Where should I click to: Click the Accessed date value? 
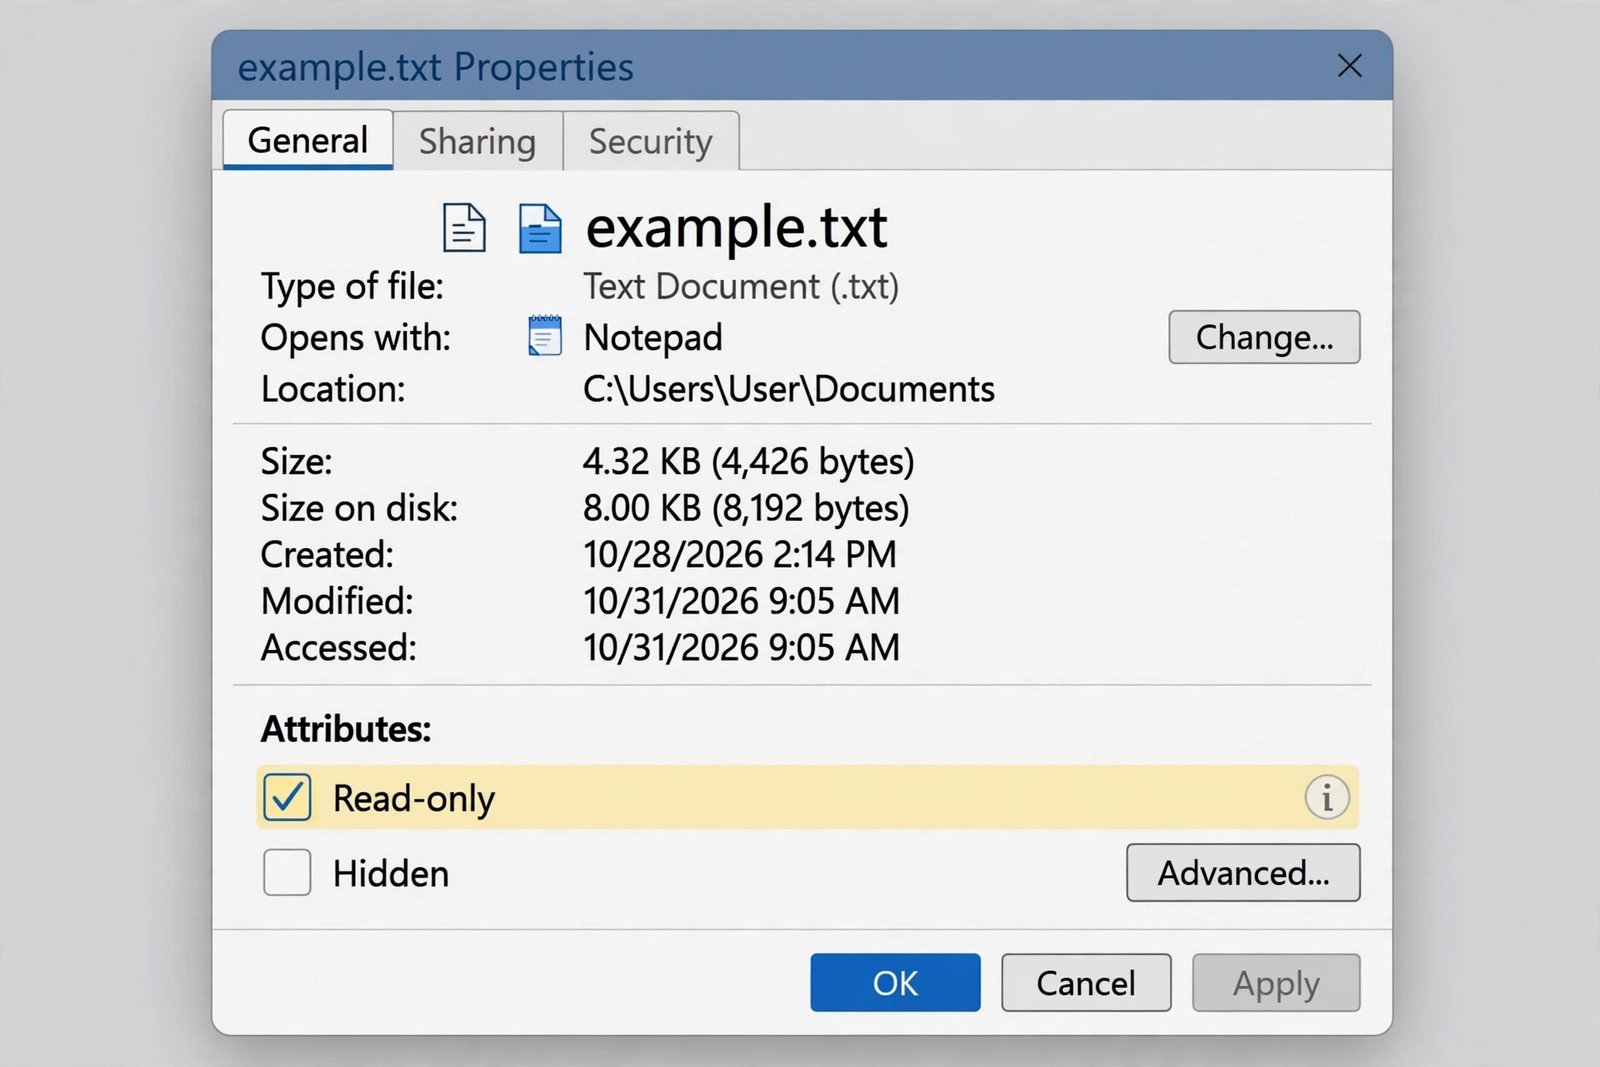(742, 648)
